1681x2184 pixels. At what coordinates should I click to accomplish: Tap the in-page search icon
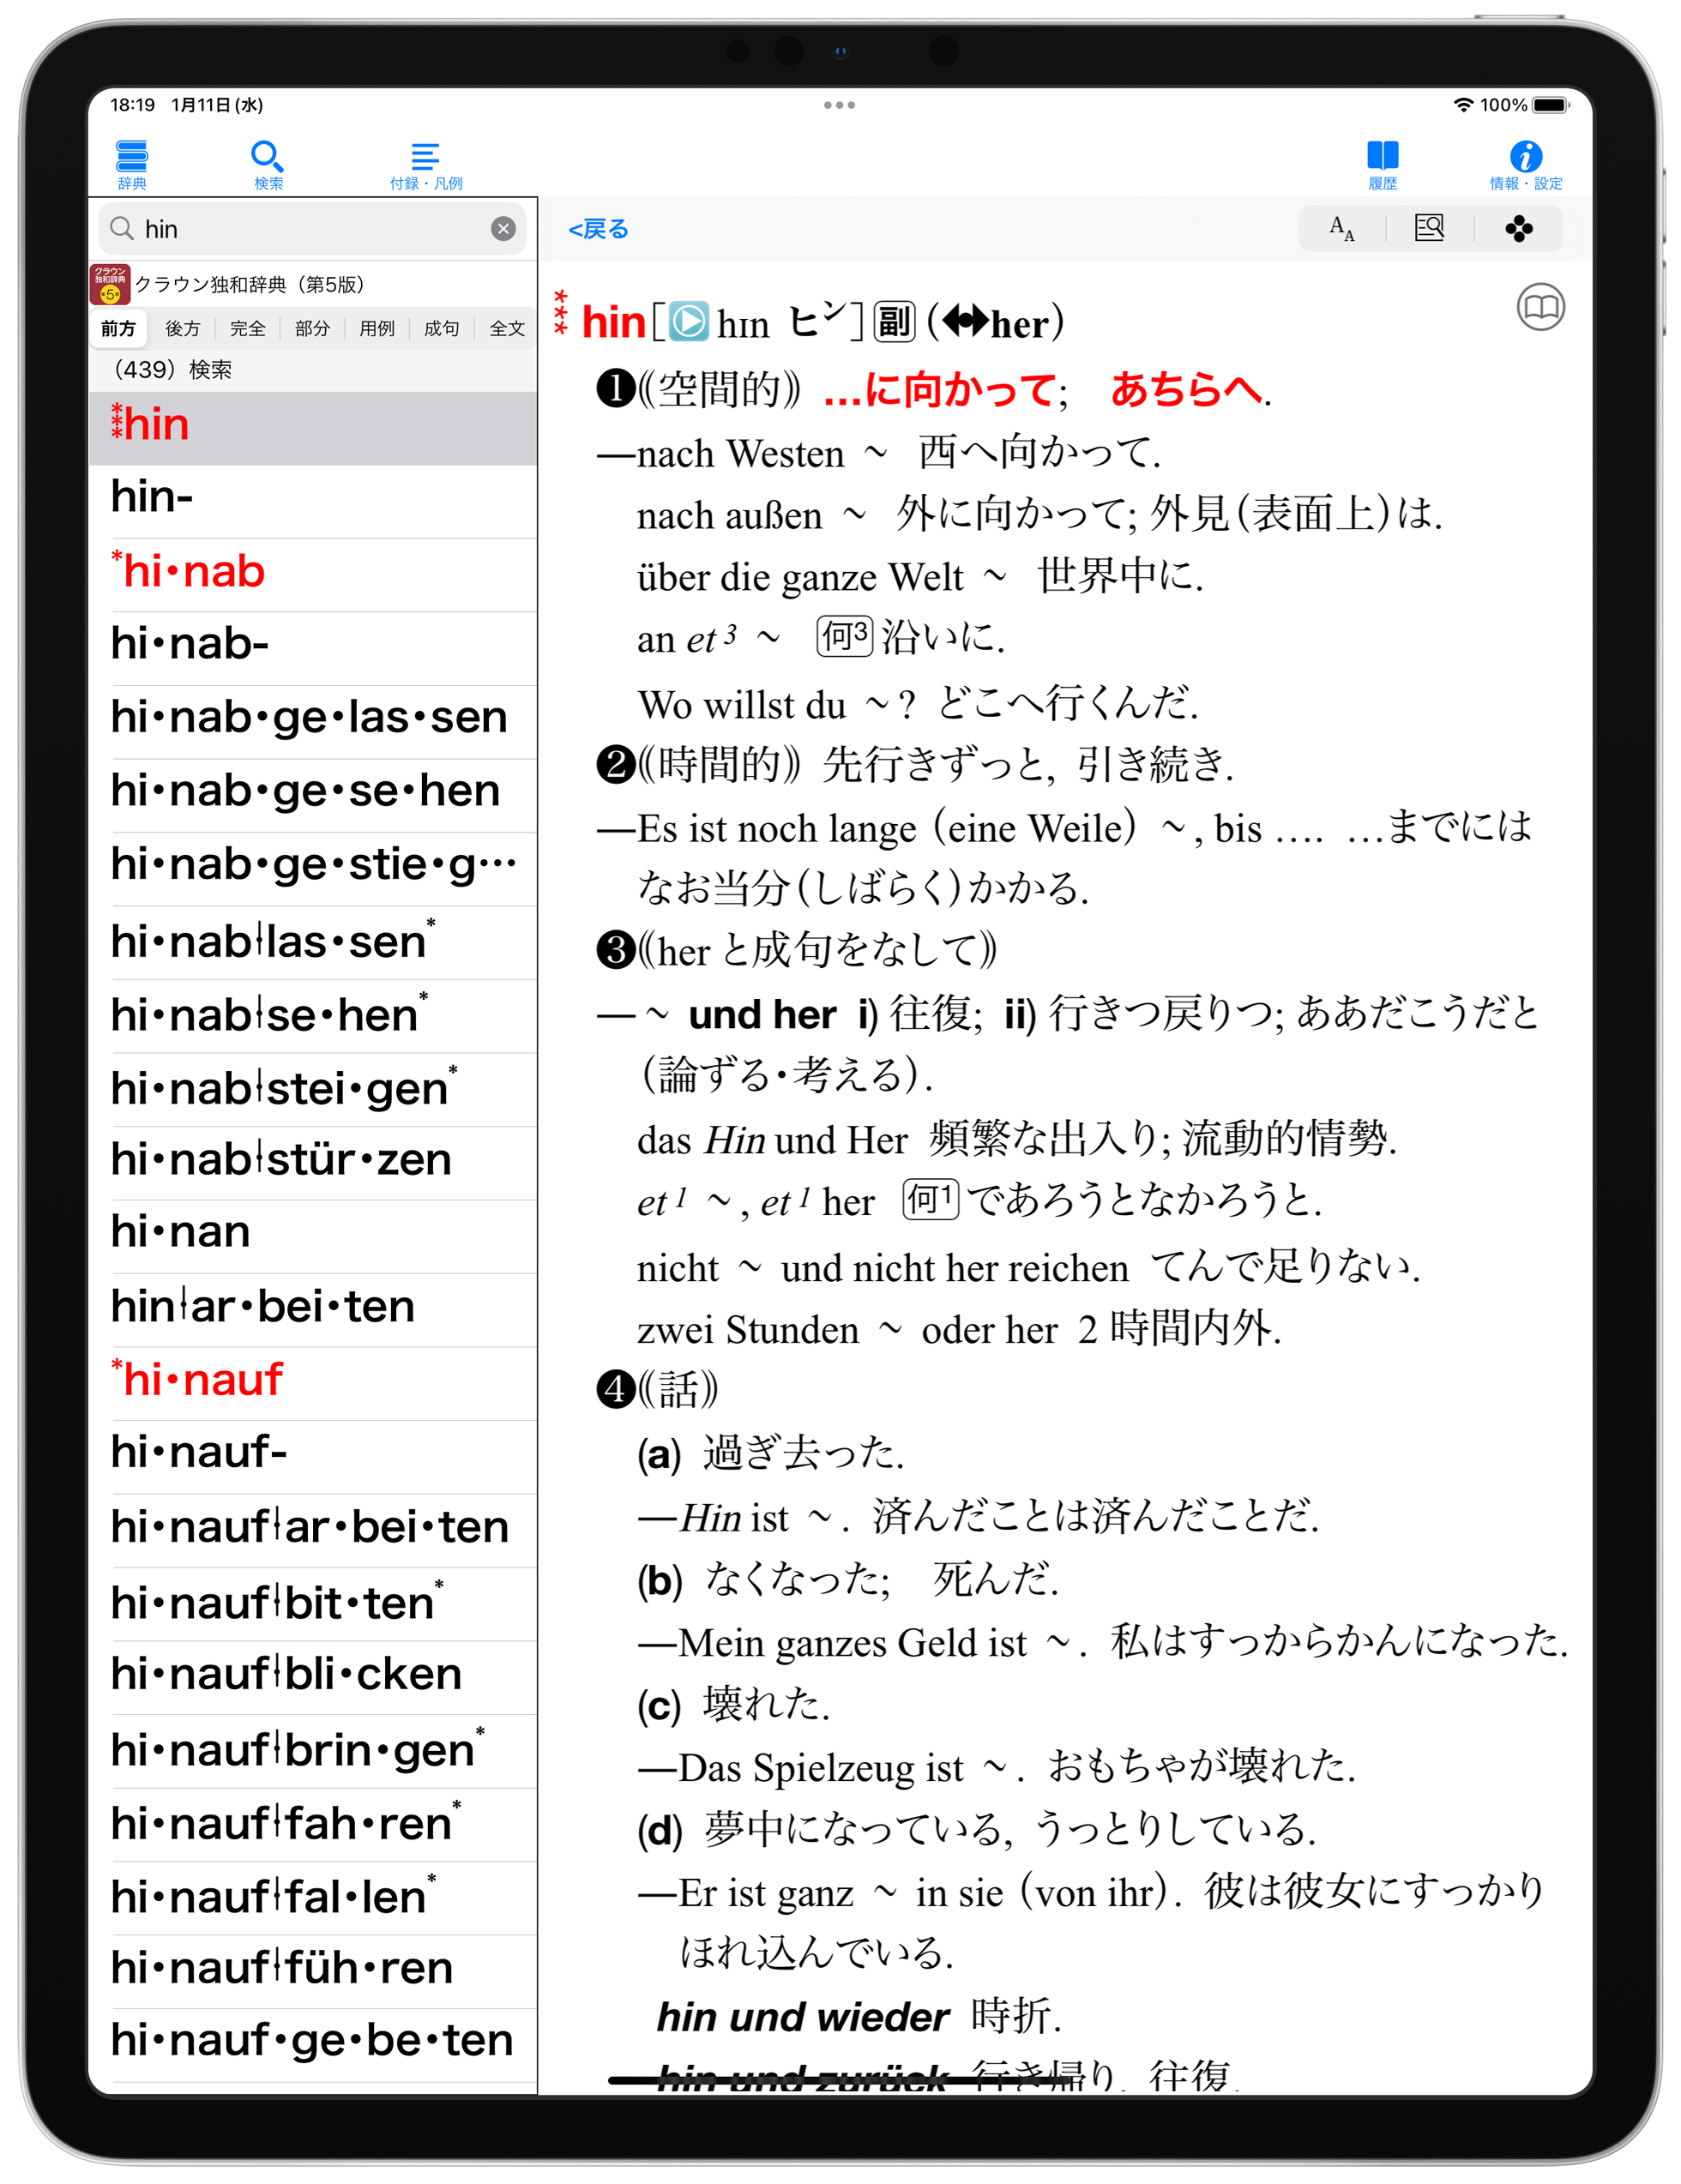(1429, 229)
